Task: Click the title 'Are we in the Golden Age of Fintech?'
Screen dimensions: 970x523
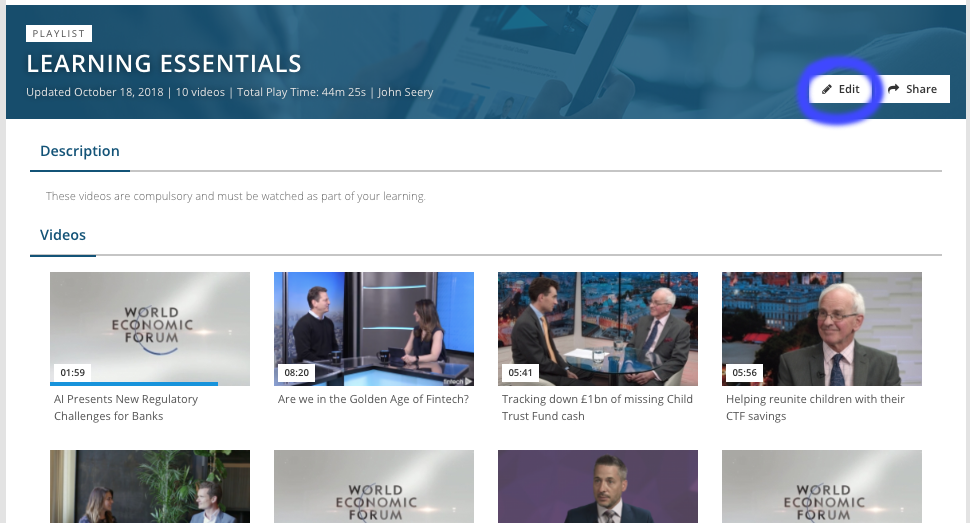Action: click(374, 399)
